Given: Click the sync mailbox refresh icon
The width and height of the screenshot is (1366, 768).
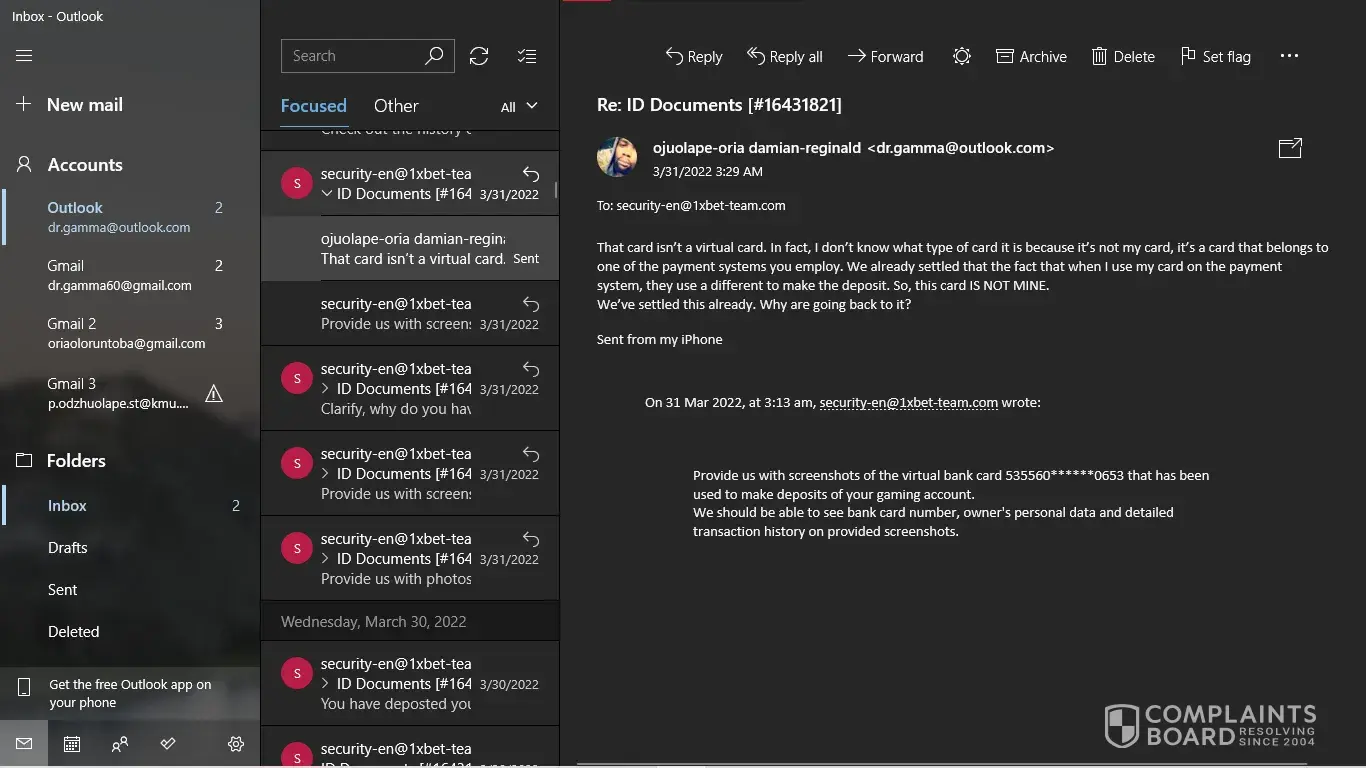Looking at the screenshot, I should tap(479, 56).
